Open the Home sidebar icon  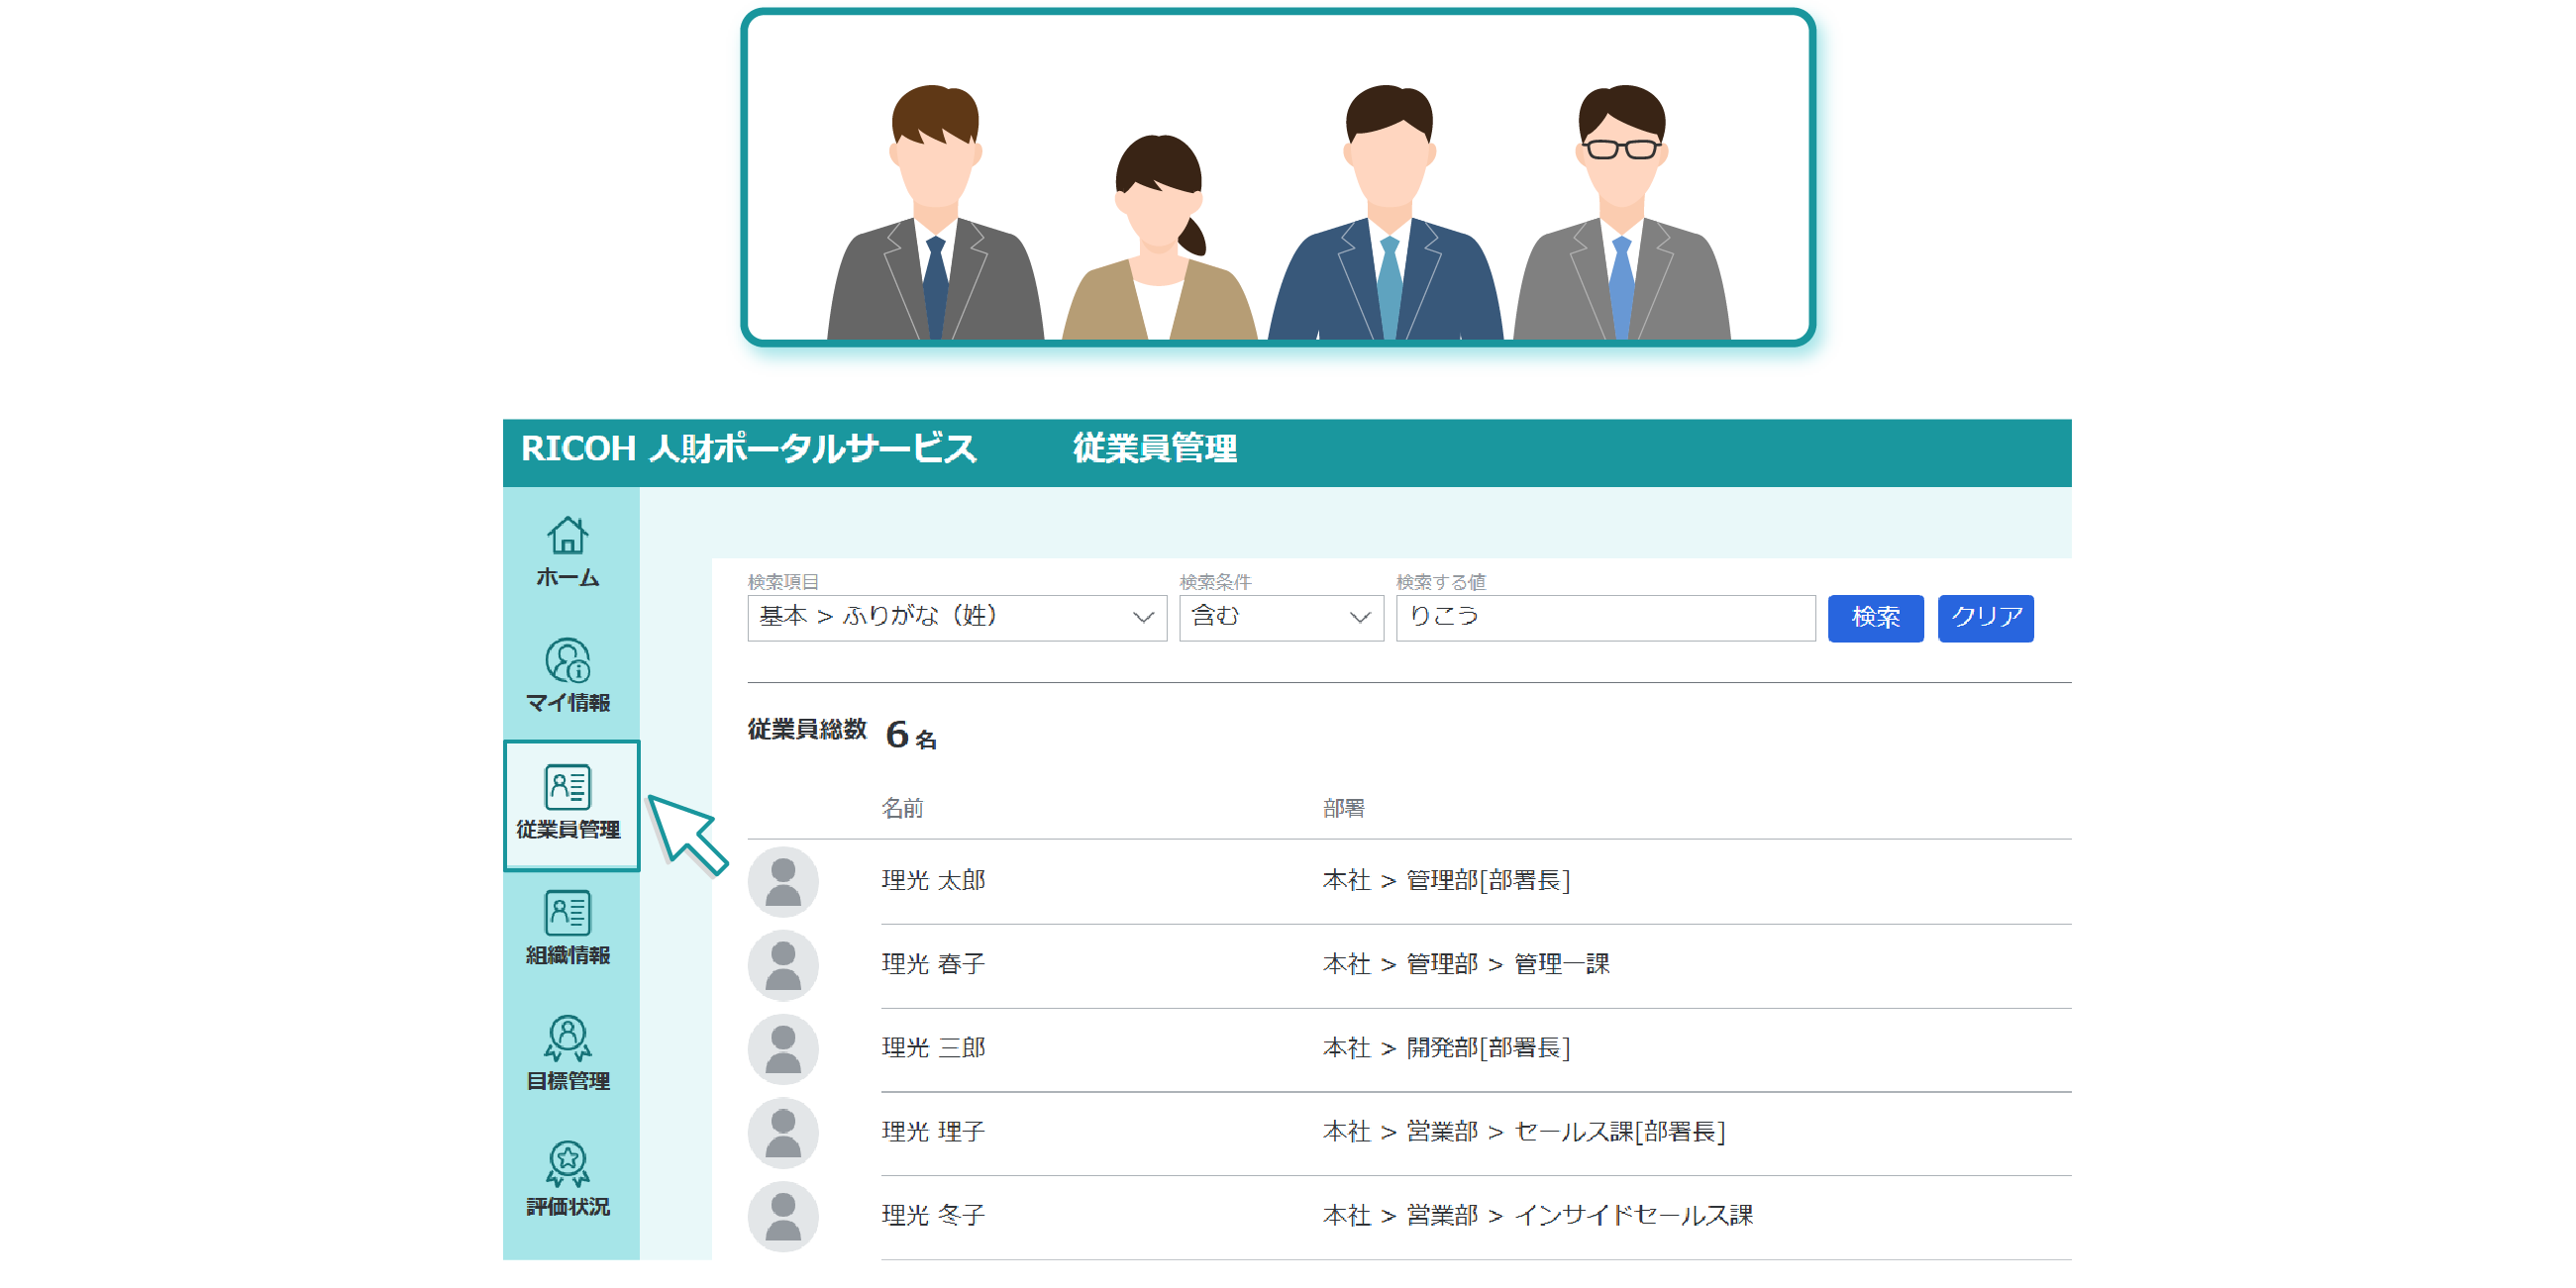567,550
